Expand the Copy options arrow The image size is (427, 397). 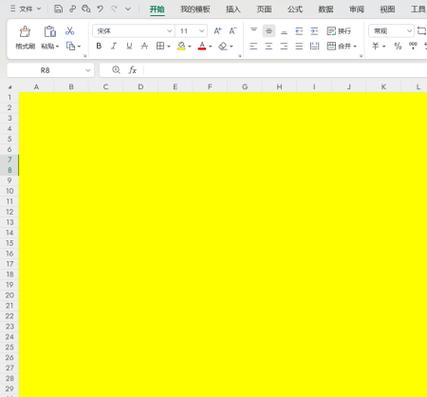79,46
